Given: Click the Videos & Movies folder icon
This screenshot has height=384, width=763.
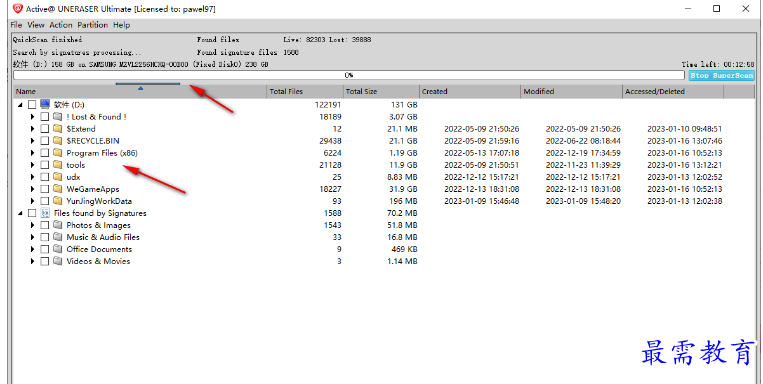Looking at the screenshot, I should pyautogui.click(x=58, y=261).
